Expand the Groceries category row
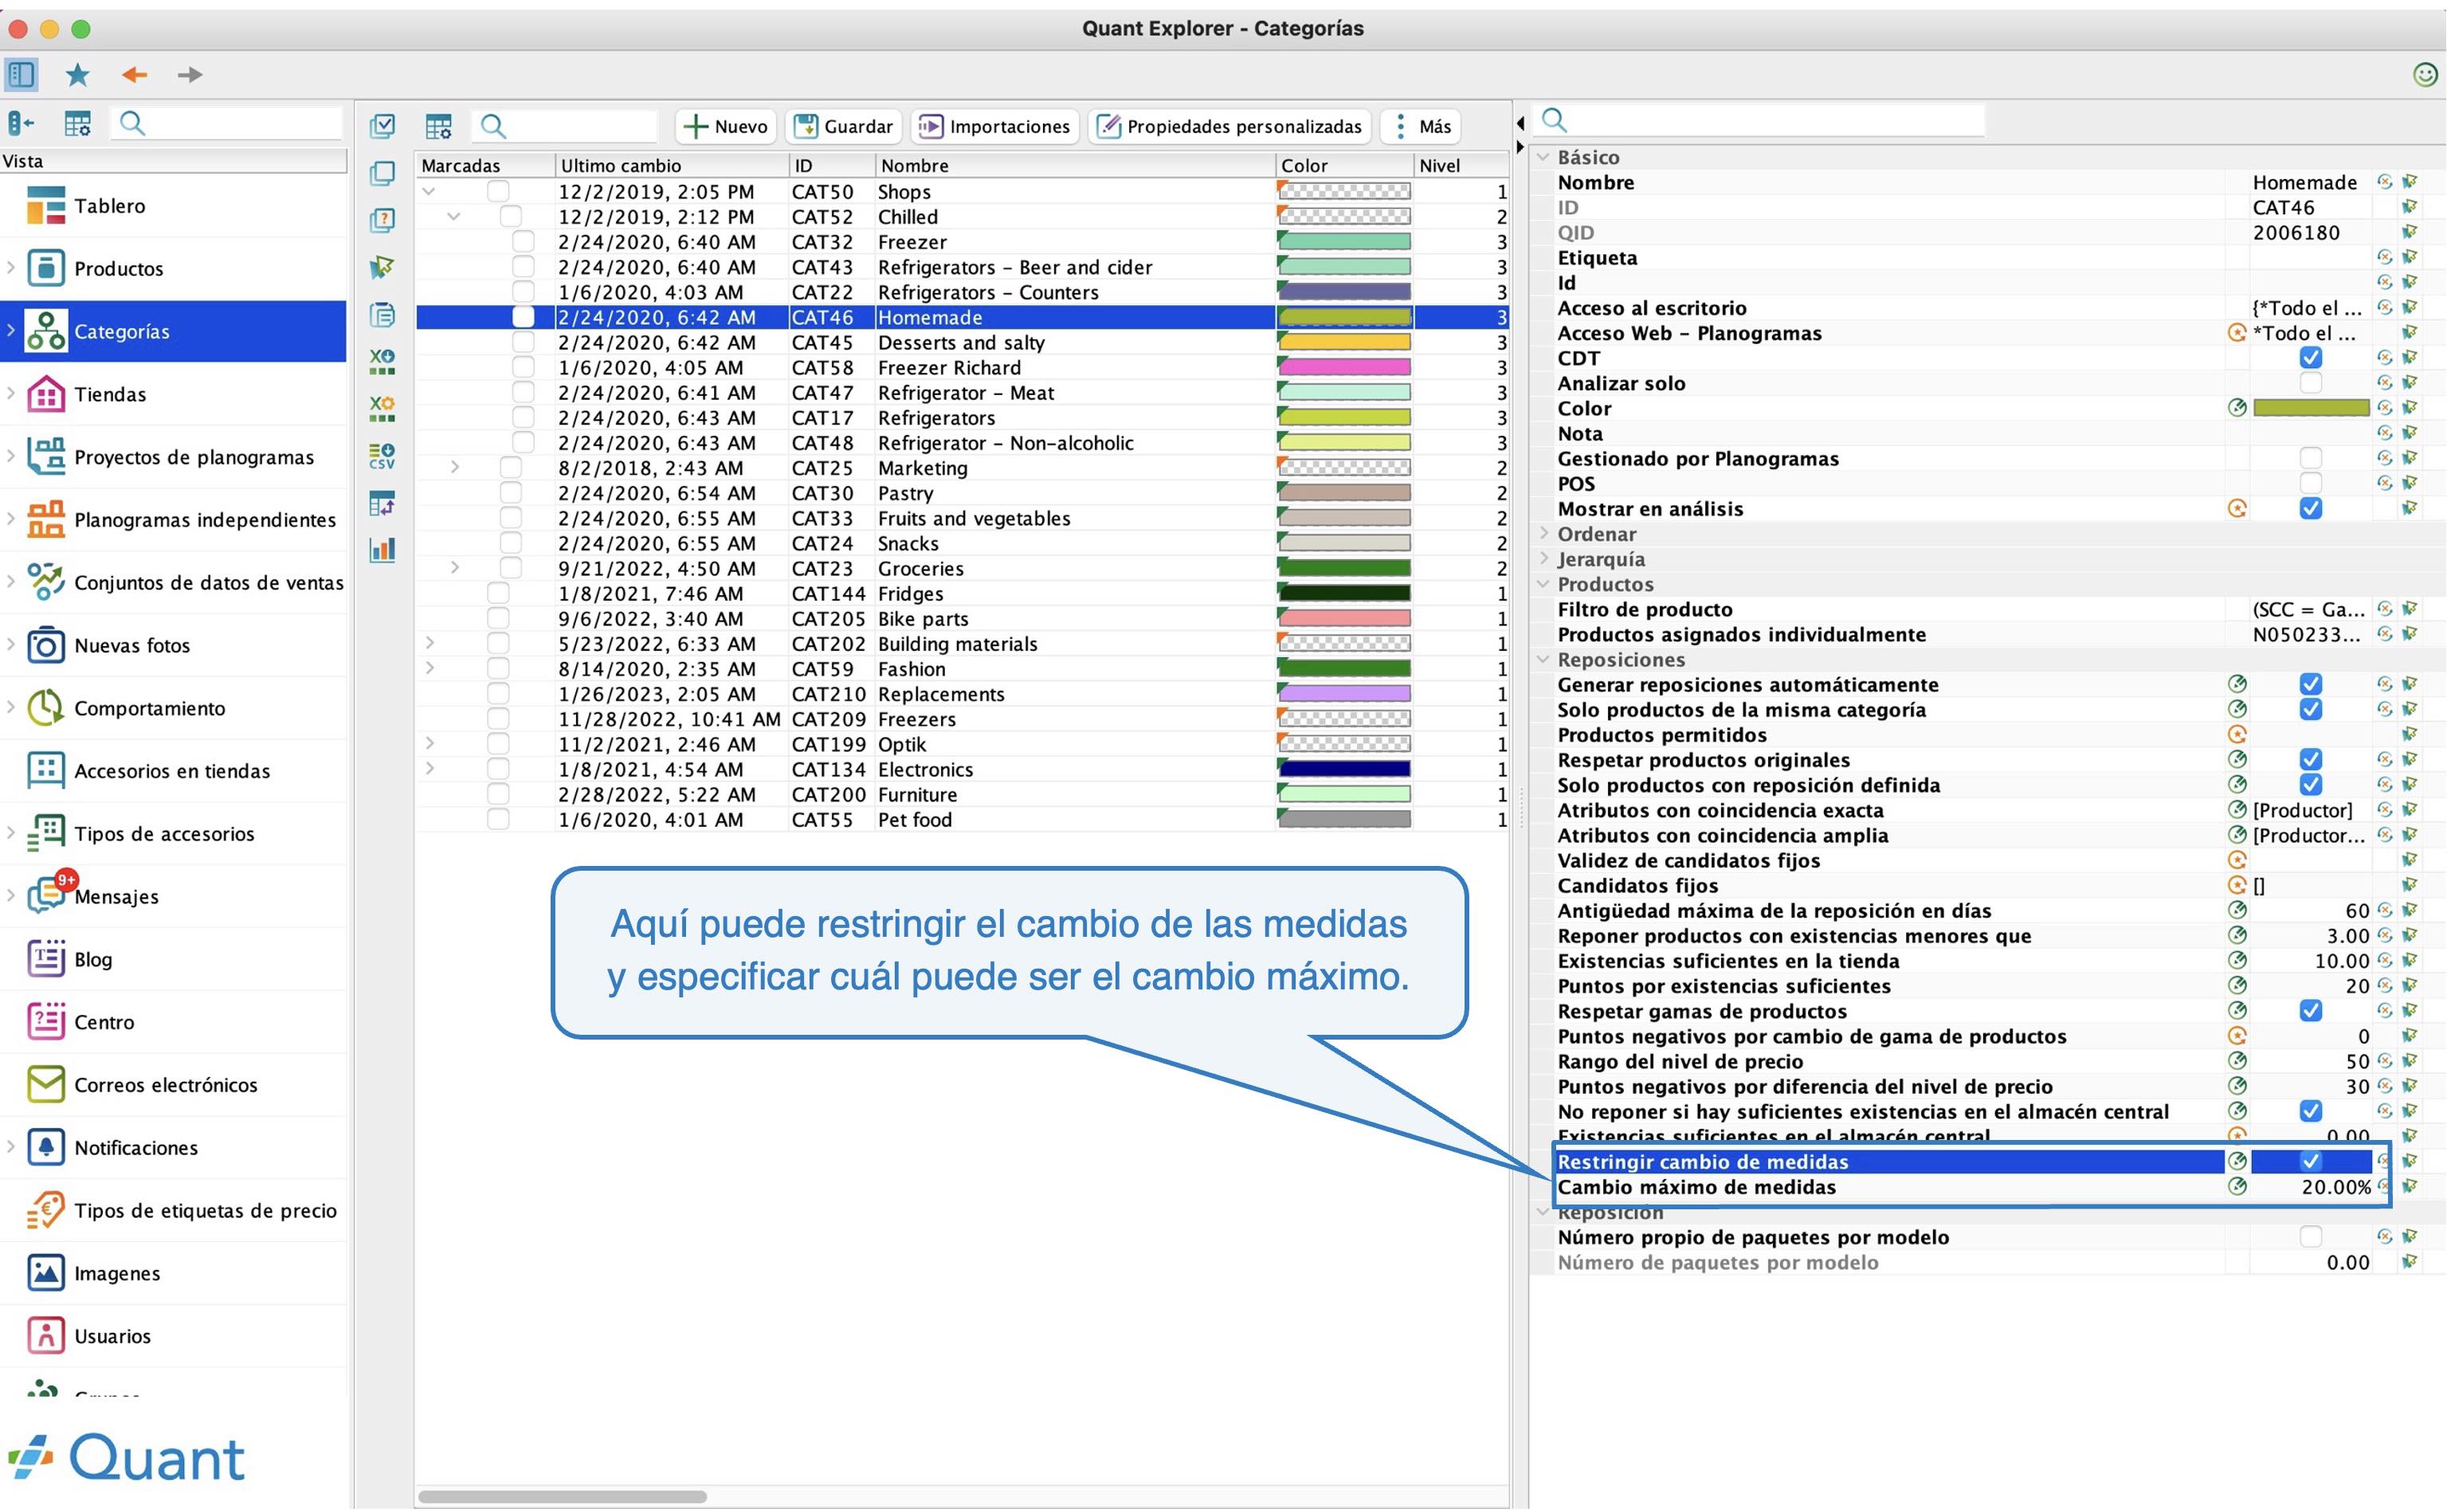 click(455, 568)
